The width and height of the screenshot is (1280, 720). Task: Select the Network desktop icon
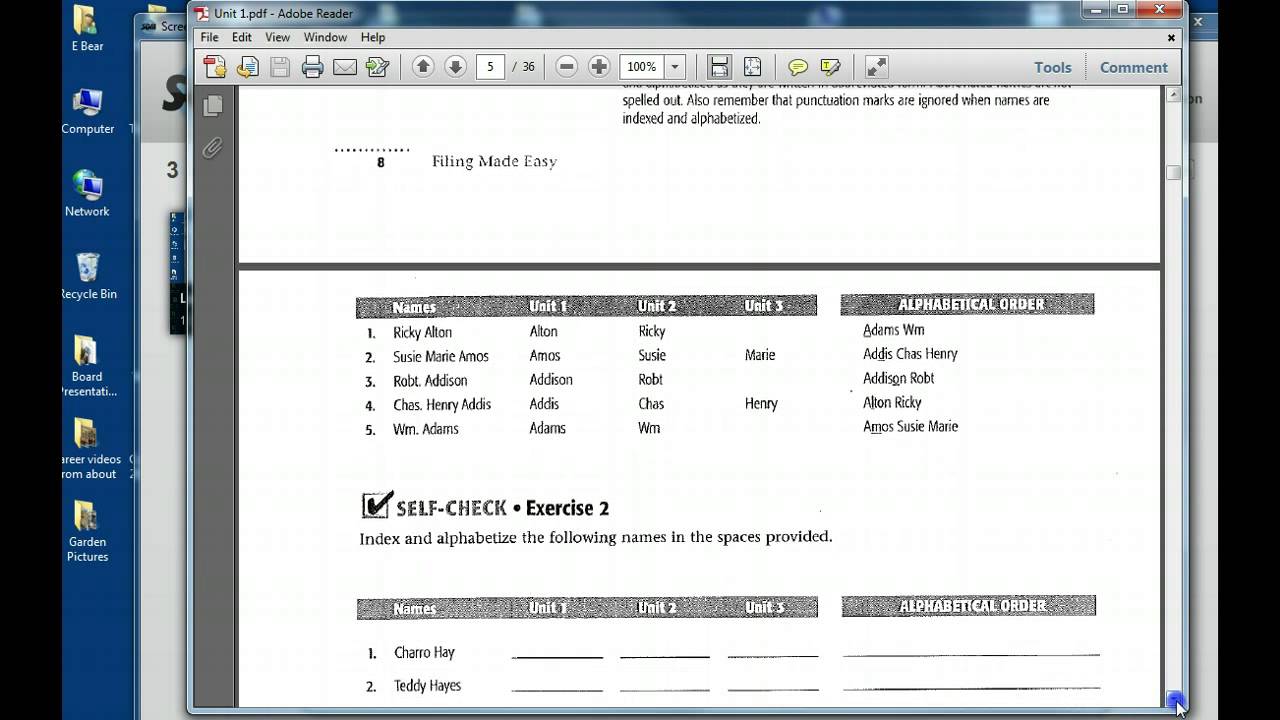[87, 194]
